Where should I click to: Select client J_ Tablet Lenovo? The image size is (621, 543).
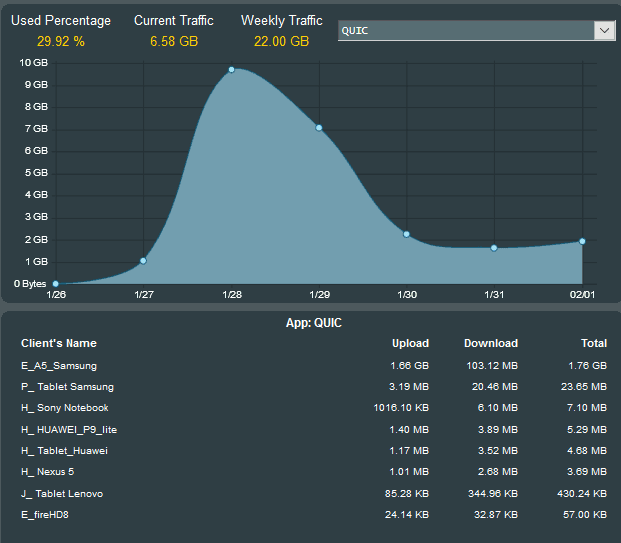[x=62, y=494]
